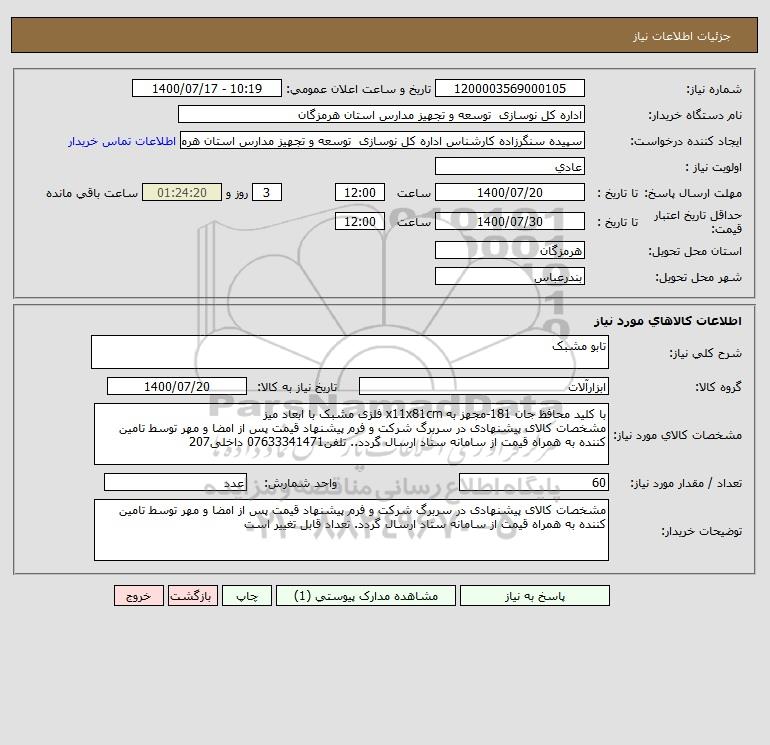Screen dimensions: 770x745
Task: Click remaining time field 01:24:20
Action: tap(182, 193)
